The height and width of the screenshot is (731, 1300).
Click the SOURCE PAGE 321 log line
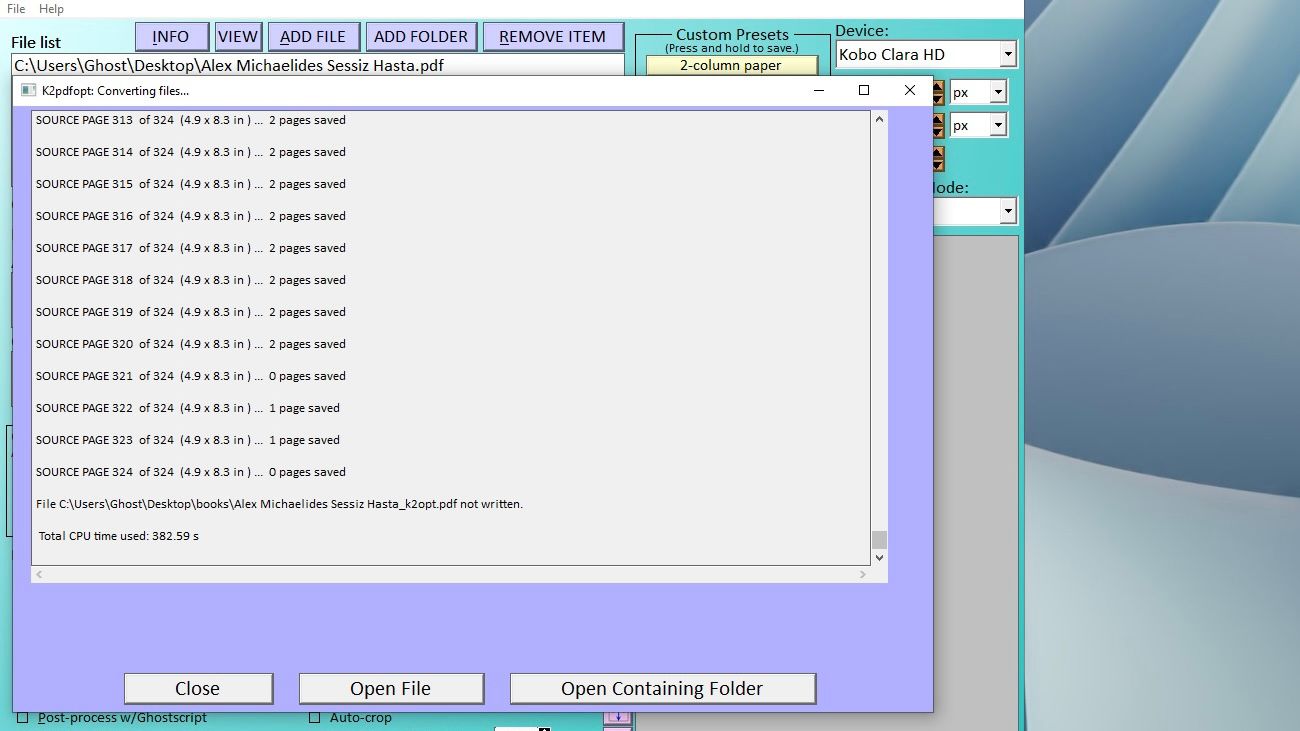point(191,376)
